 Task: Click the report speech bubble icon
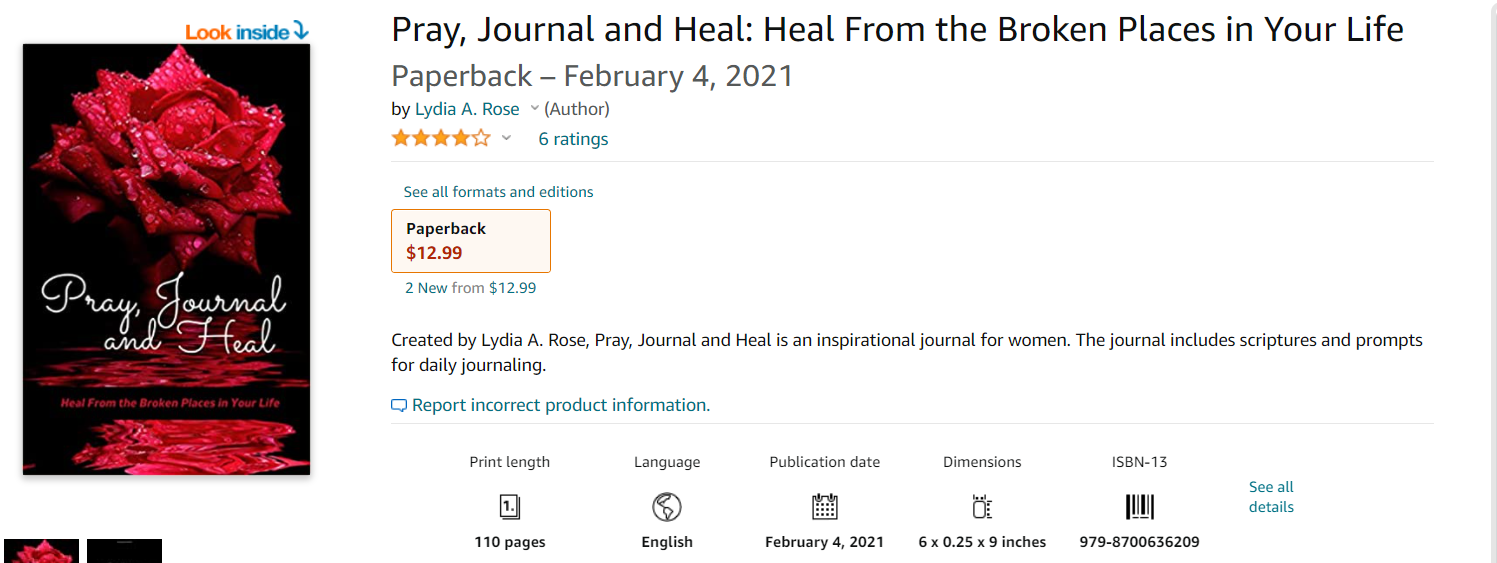pyautogui.click(x=399, y=406)
